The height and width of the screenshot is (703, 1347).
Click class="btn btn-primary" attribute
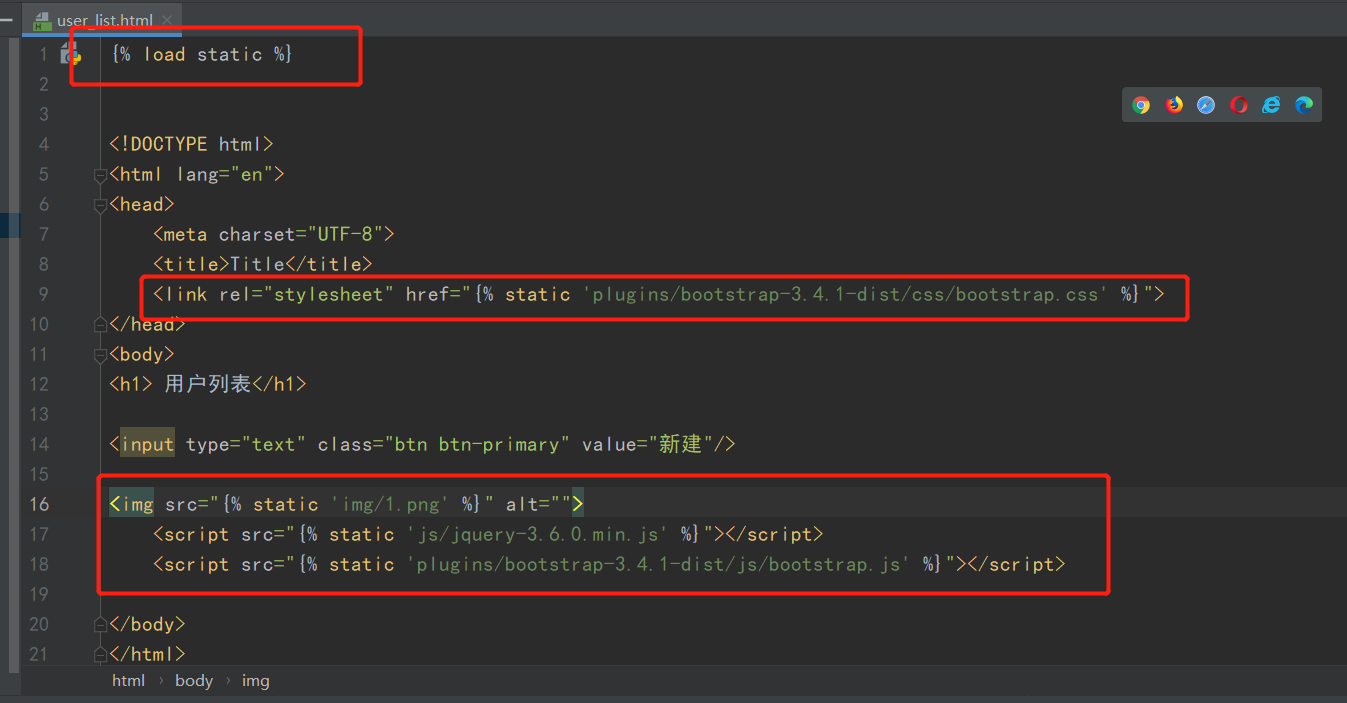tap(443, 444)
